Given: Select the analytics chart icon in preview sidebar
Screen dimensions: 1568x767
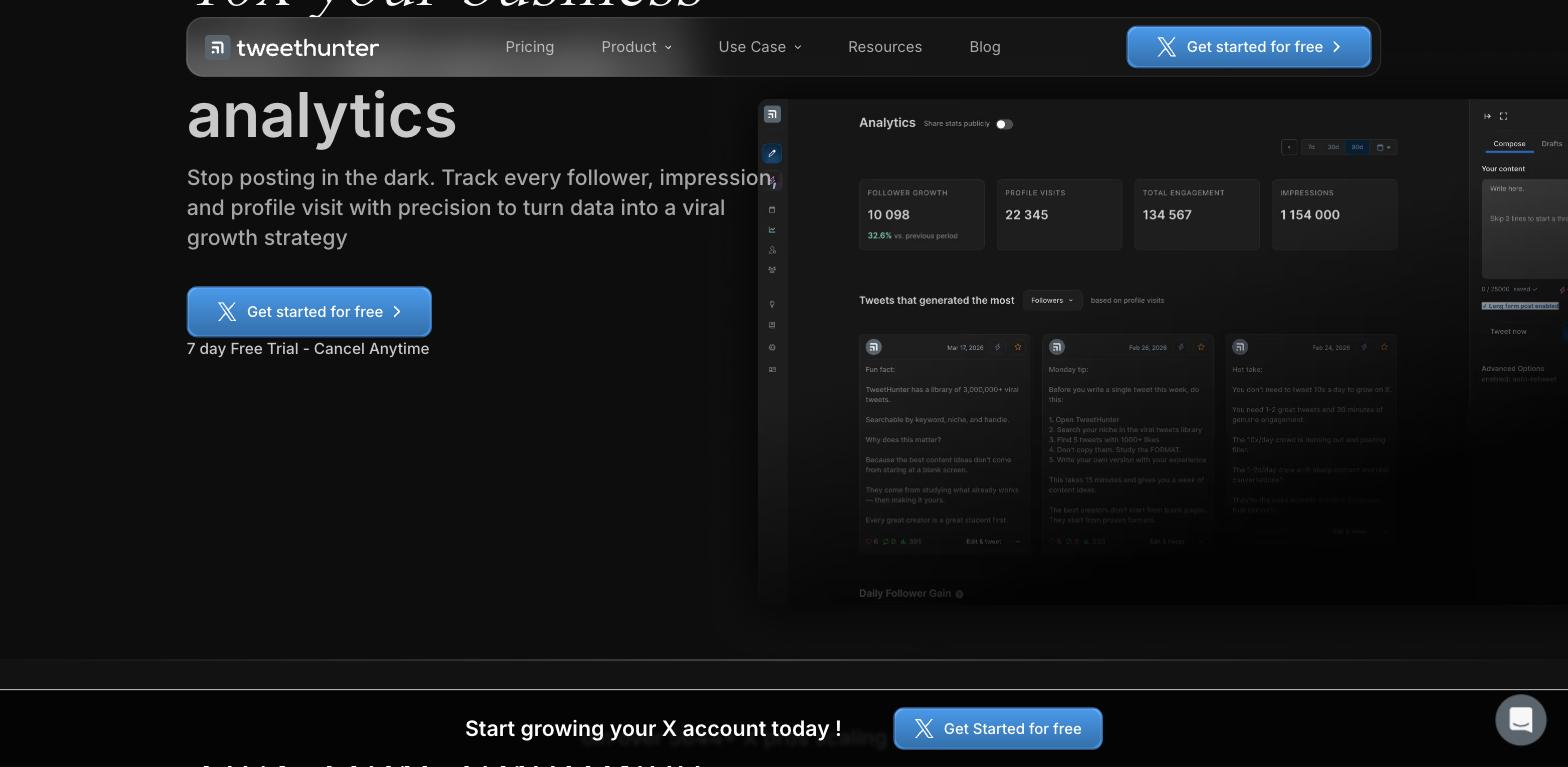Looking at the screenshot, I should pyautogui.click(x=772, y=230).
